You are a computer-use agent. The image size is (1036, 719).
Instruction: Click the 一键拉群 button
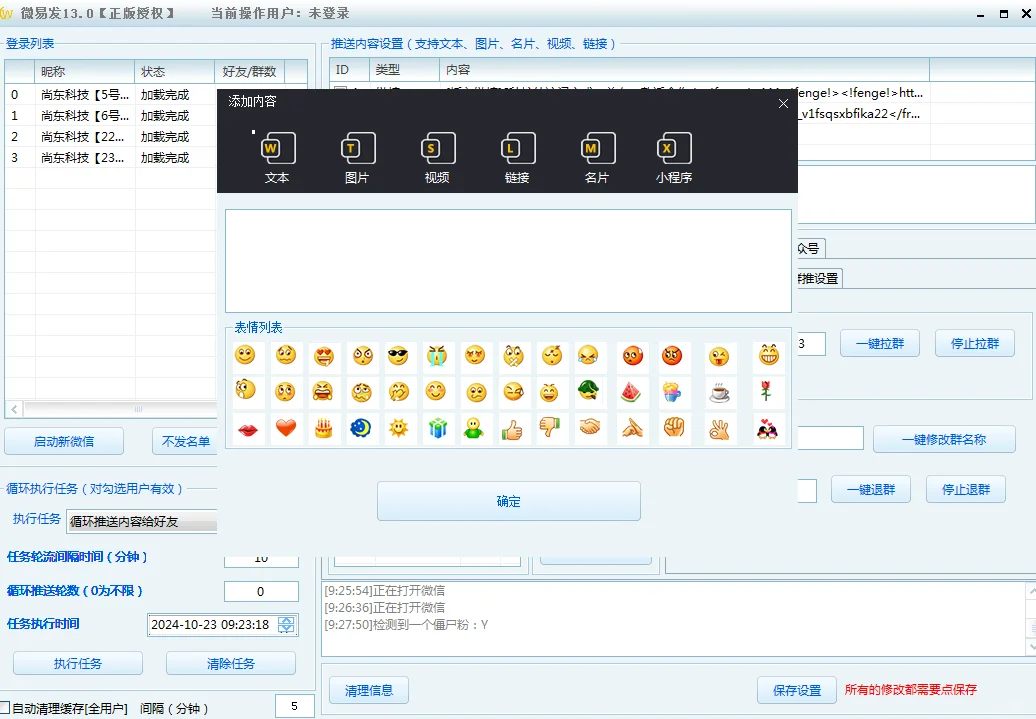[879, 344]
